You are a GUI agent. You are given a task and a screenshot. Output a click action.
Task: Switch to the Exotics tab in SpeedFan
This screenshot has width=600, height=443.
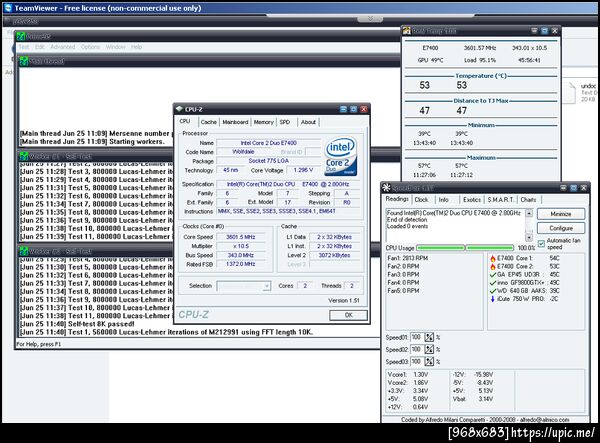pos(472,200)
